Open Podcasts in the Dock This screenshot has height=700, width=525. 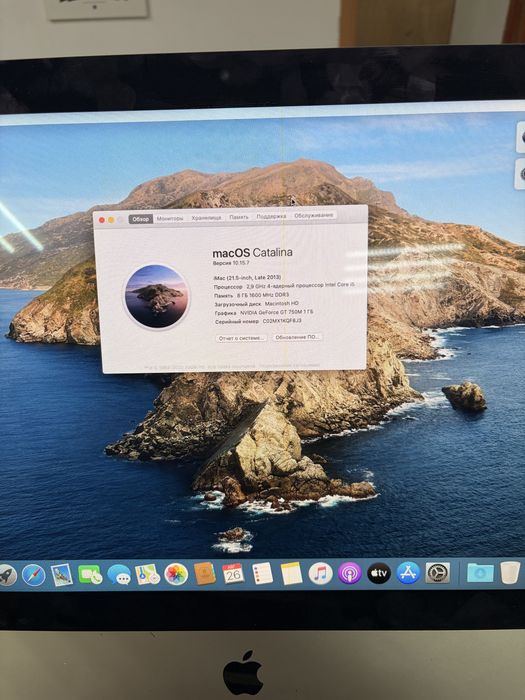(x=350, y=573)
